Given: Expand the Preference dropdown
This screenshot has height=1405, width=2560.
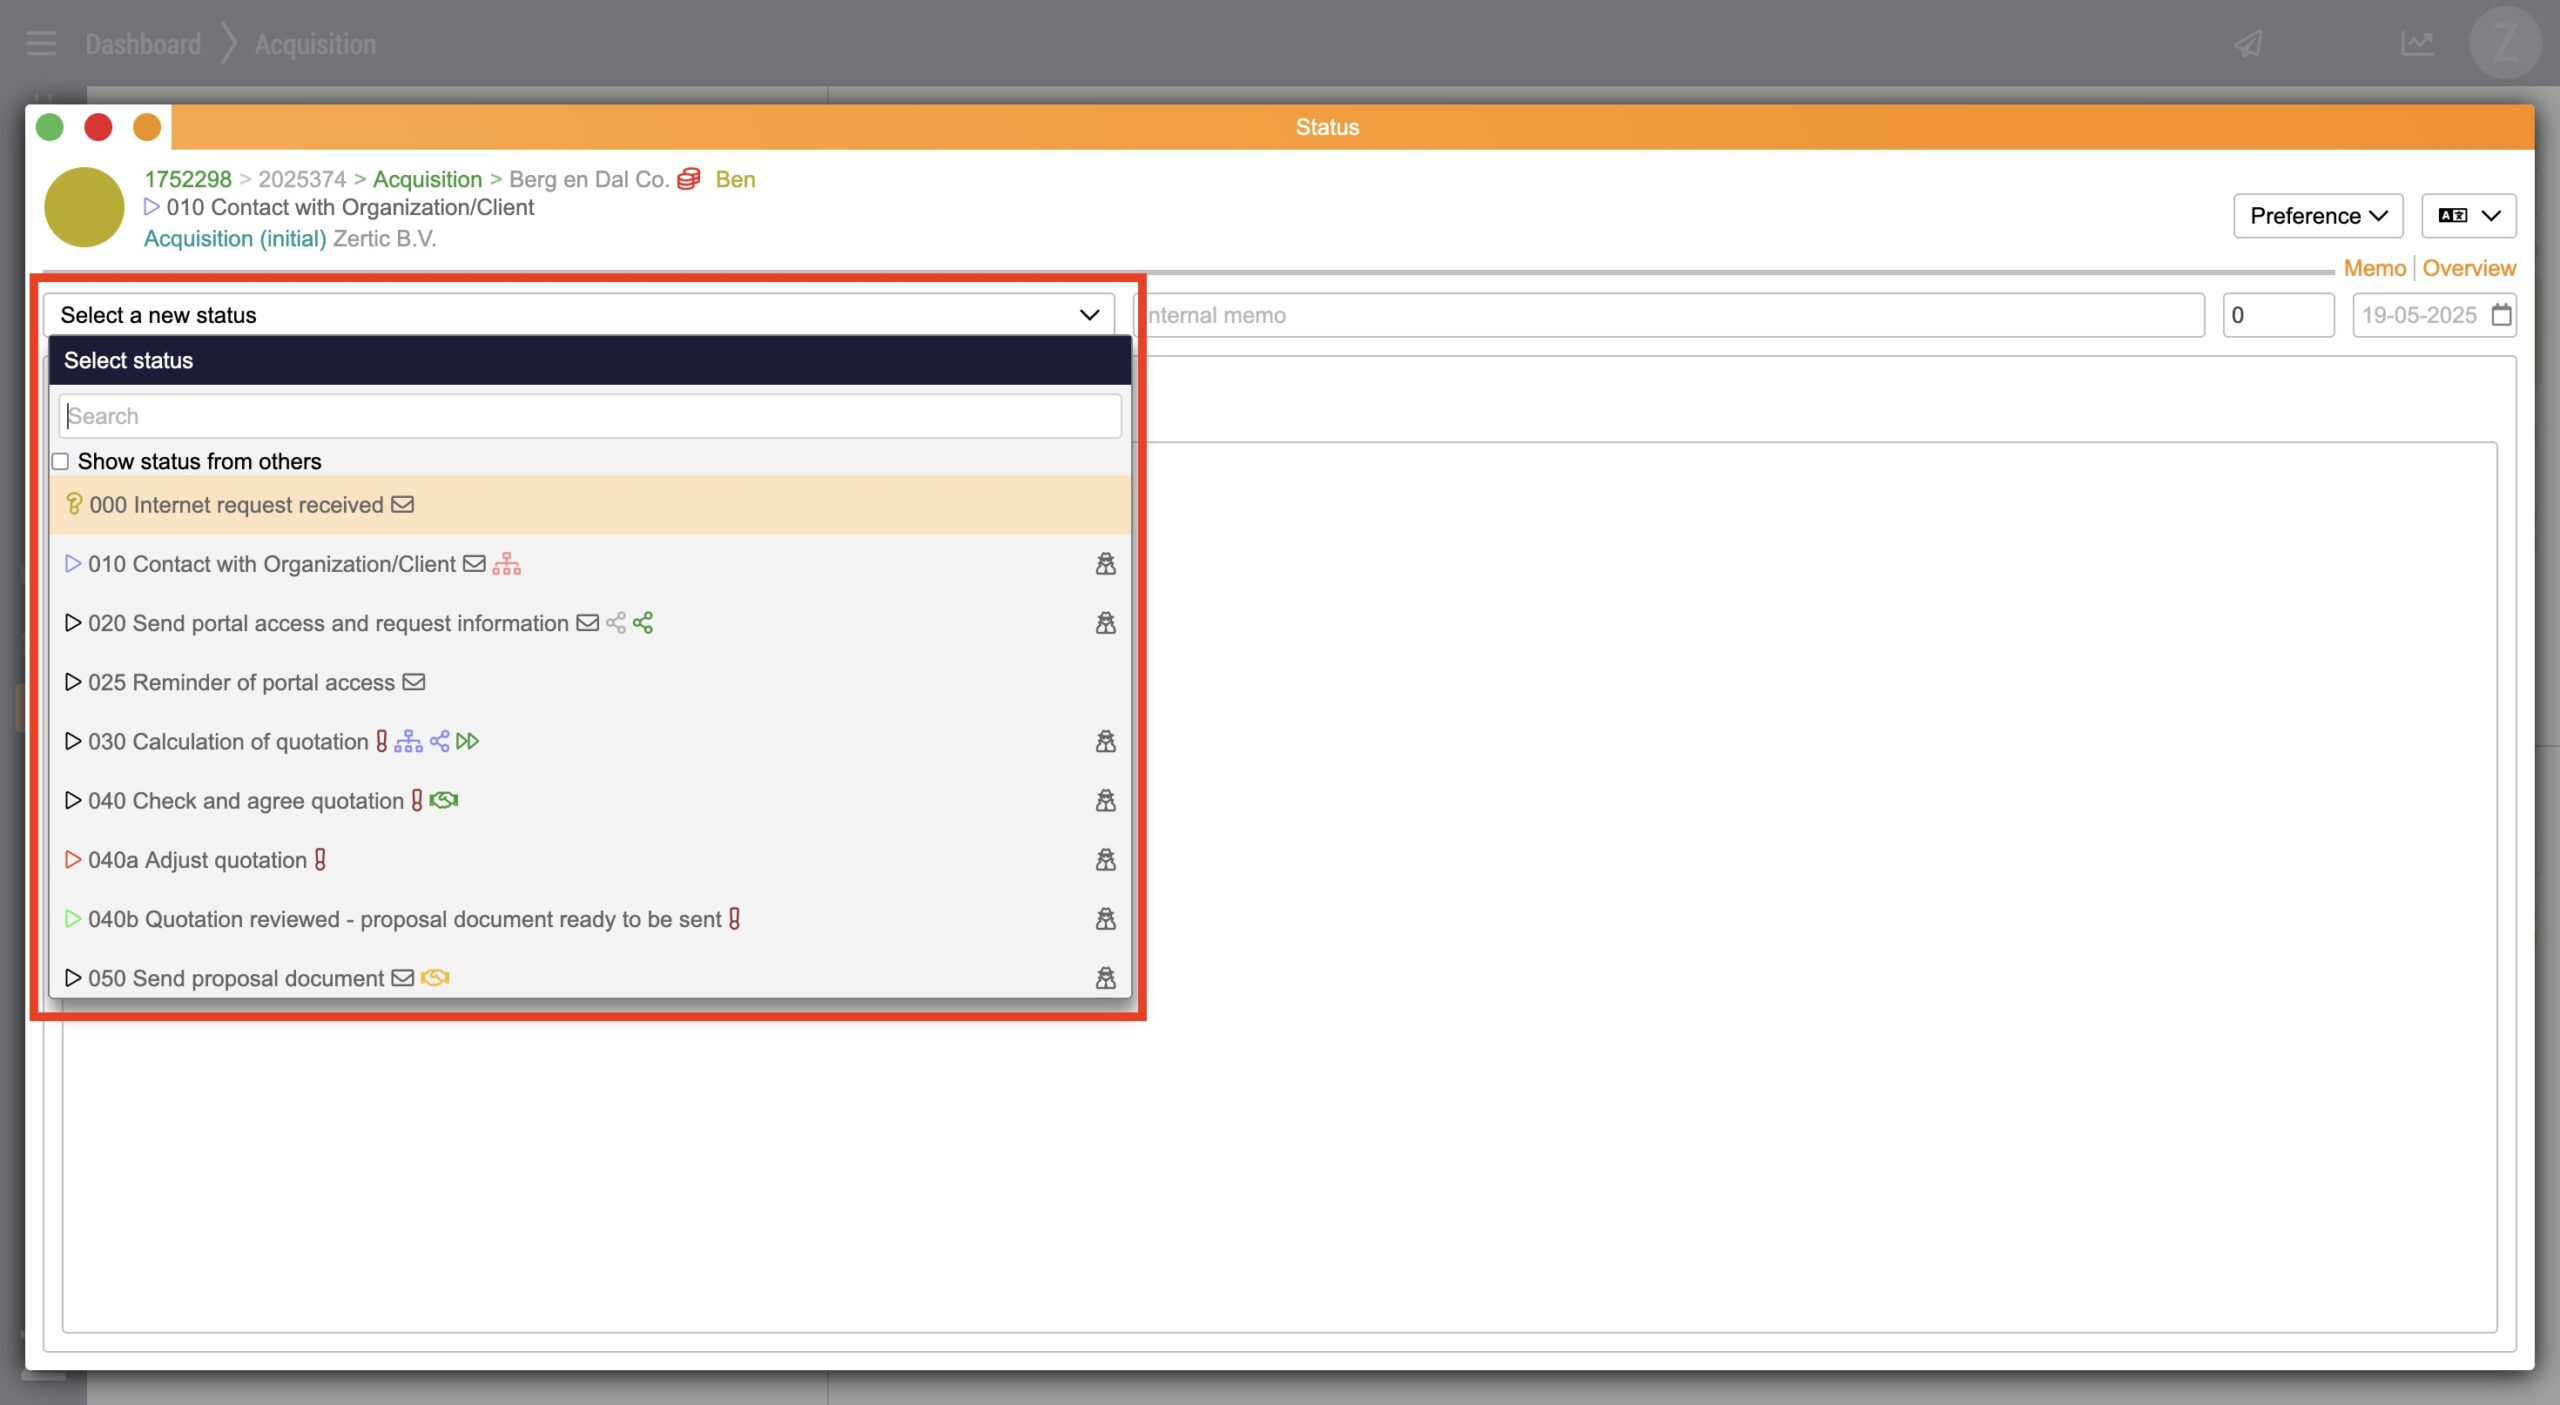Looking at the screenshot, I should [2317, 216].
